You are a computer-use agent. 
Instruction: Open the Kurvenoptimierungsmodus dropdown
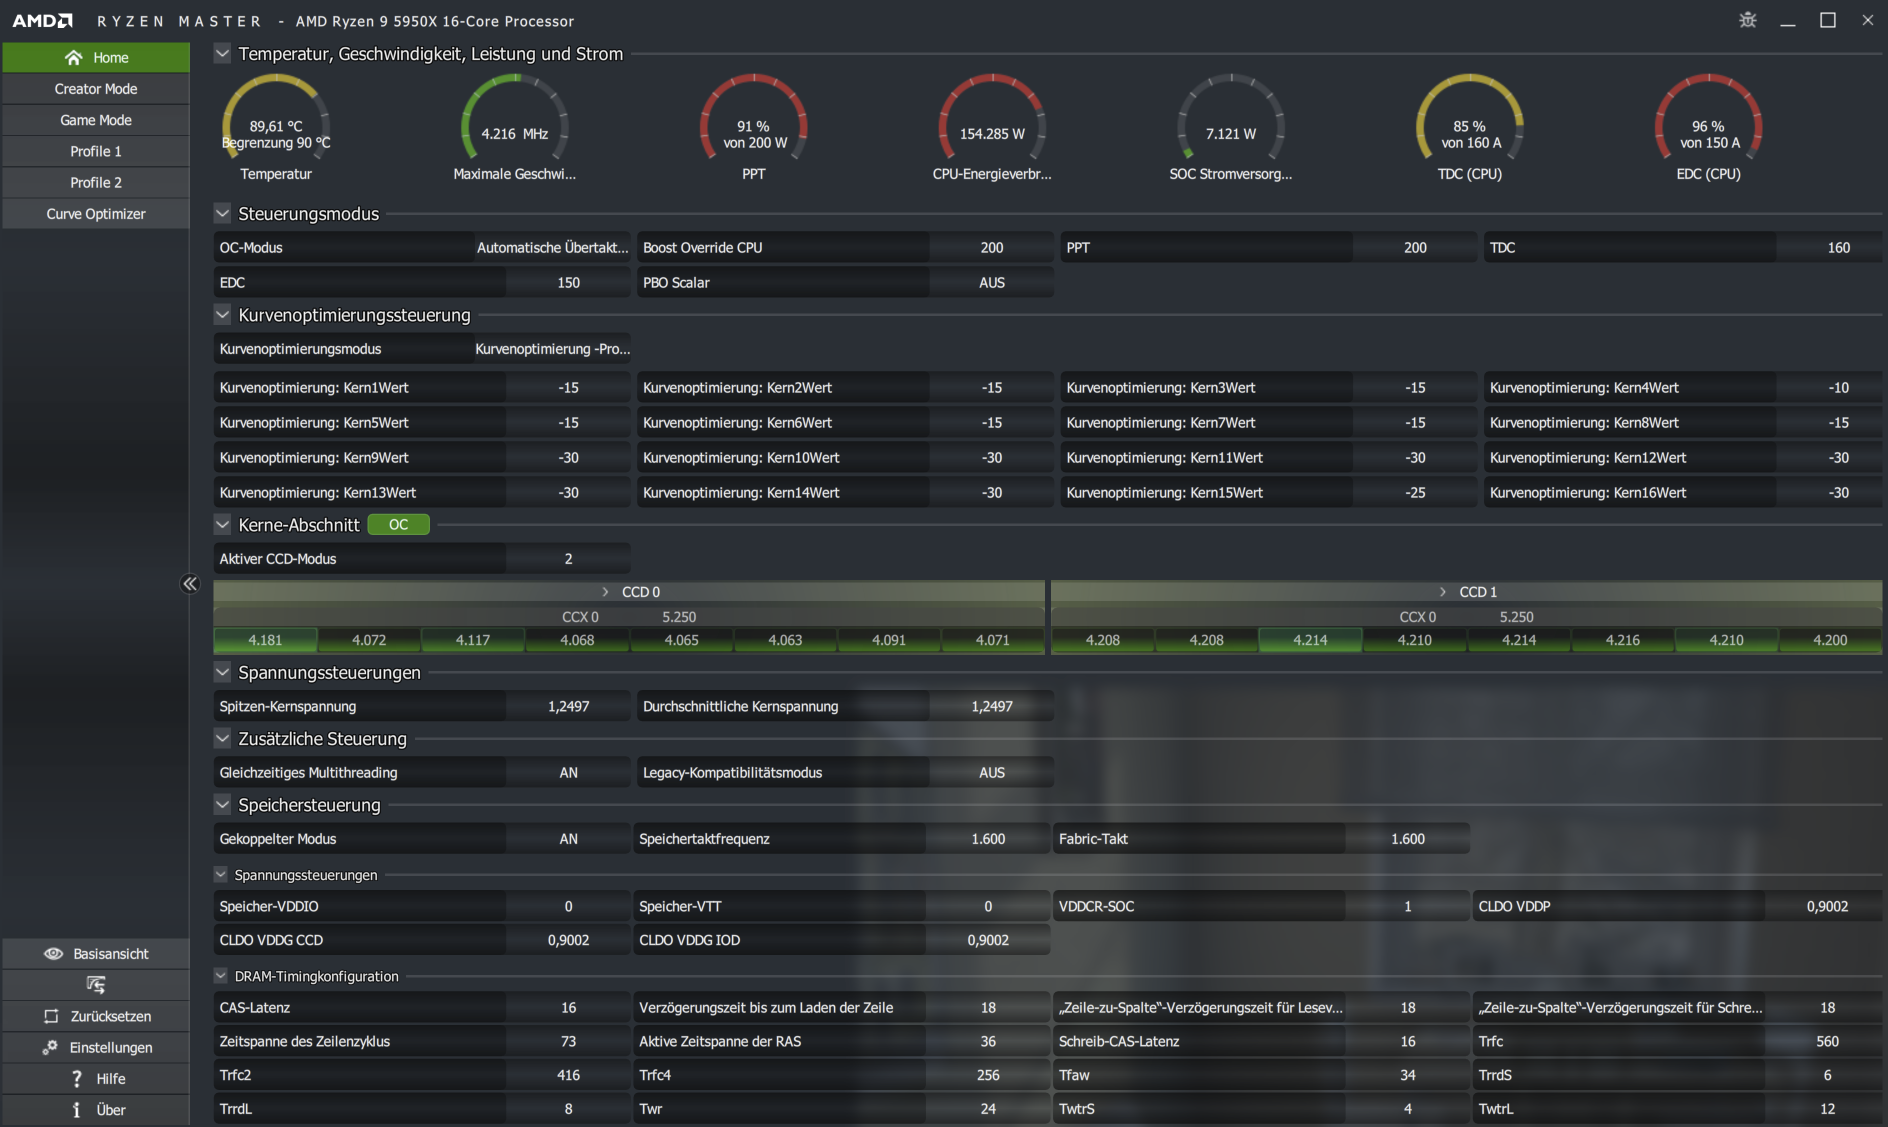click(552, 349)
